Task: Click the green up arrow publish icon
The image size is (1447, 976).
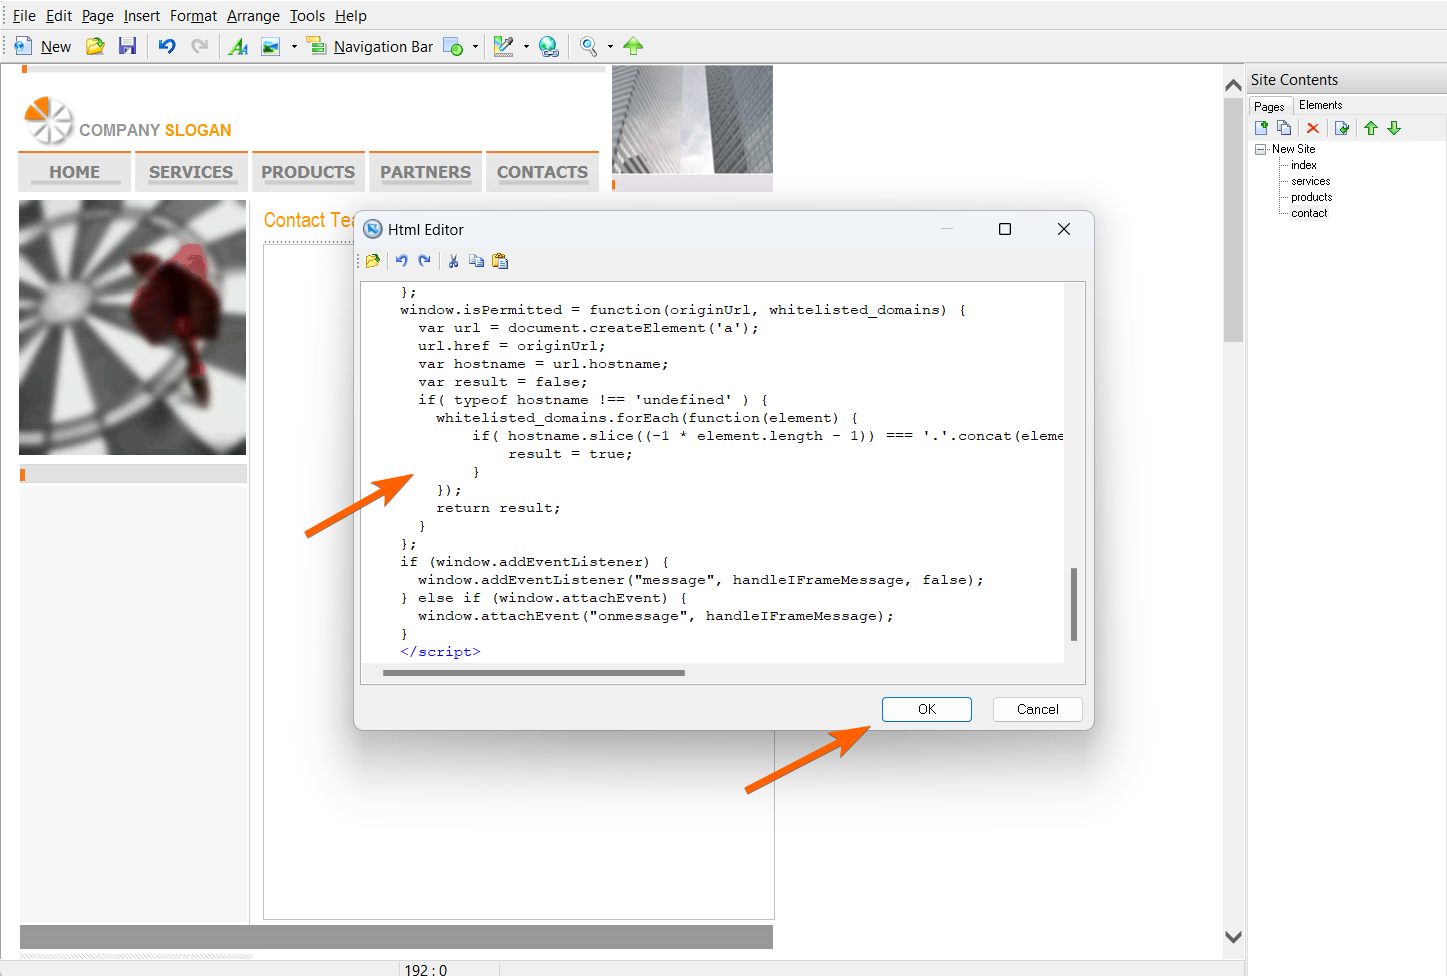Action: [633, 46]
